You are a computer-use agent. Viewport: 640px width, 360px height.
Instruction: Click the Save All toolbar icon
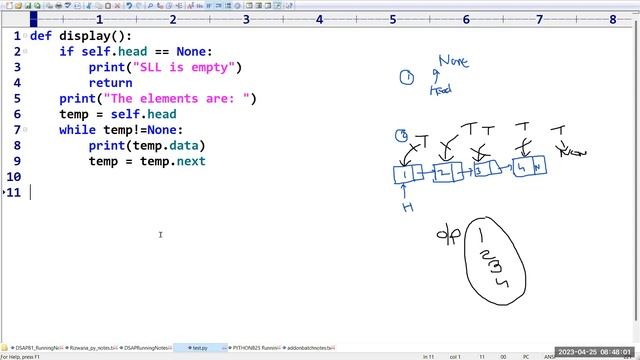coord(37,6)
